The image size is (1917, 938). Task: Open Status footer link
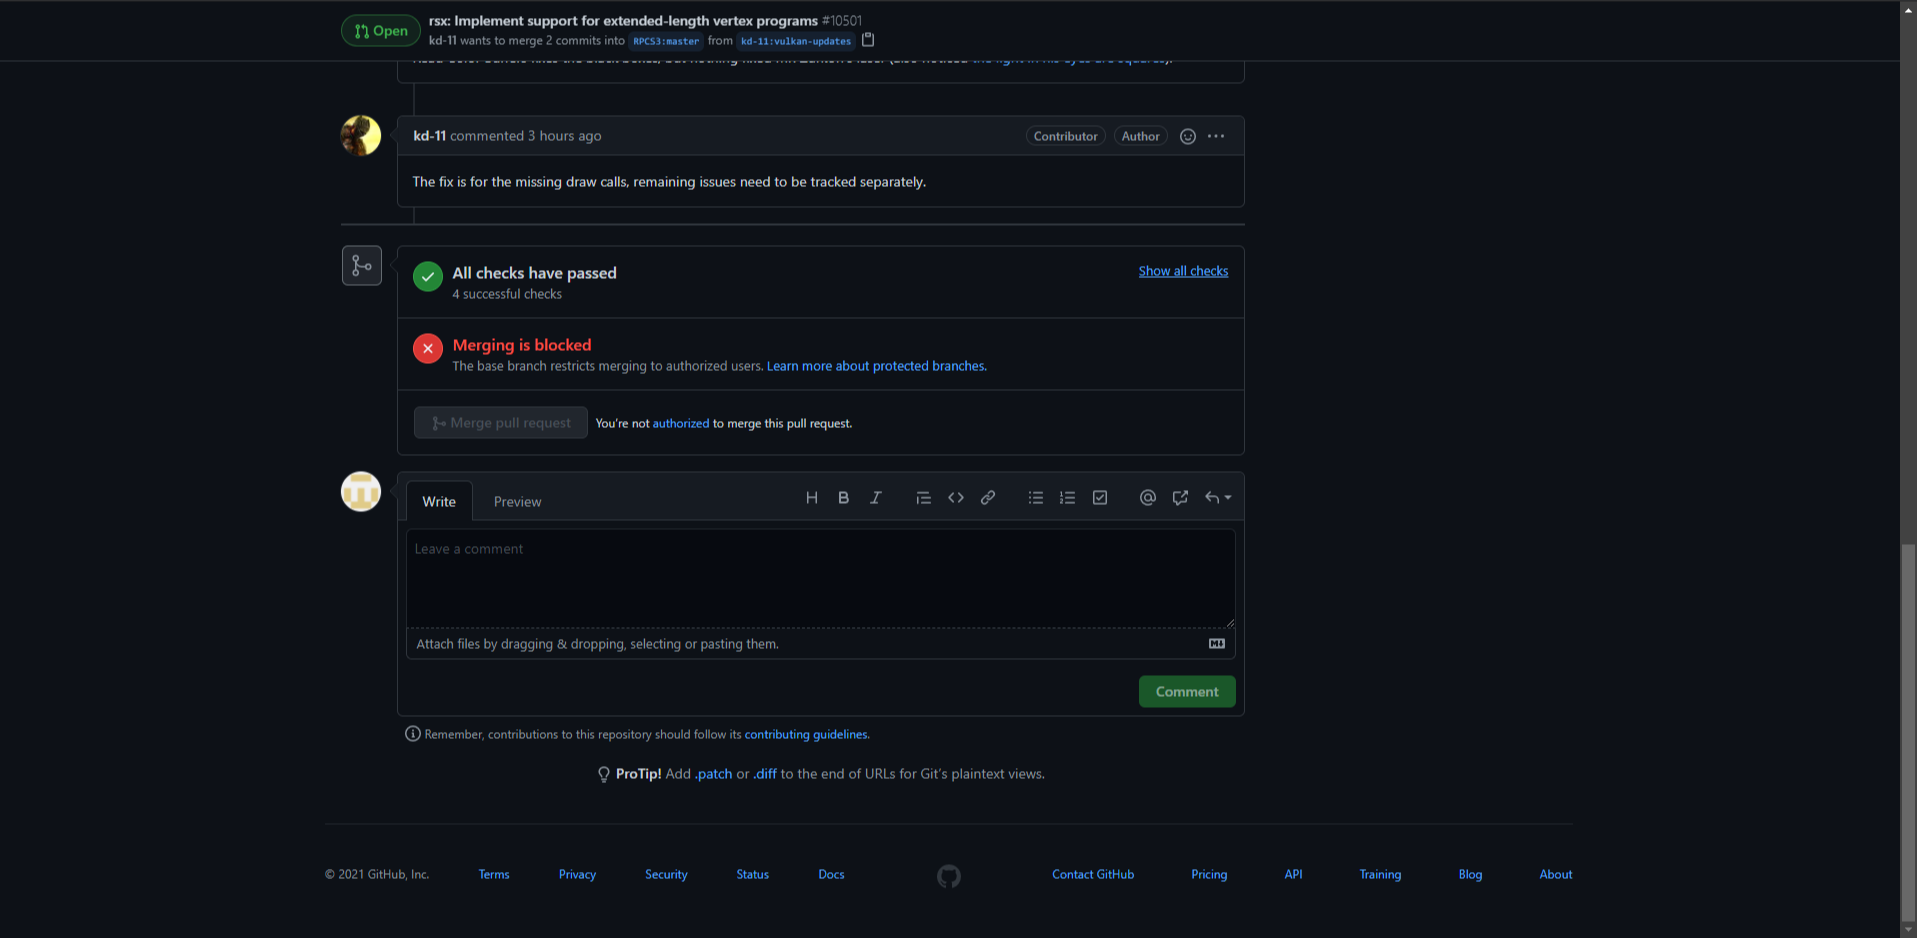pyautogui.click(x=753, y=874)
